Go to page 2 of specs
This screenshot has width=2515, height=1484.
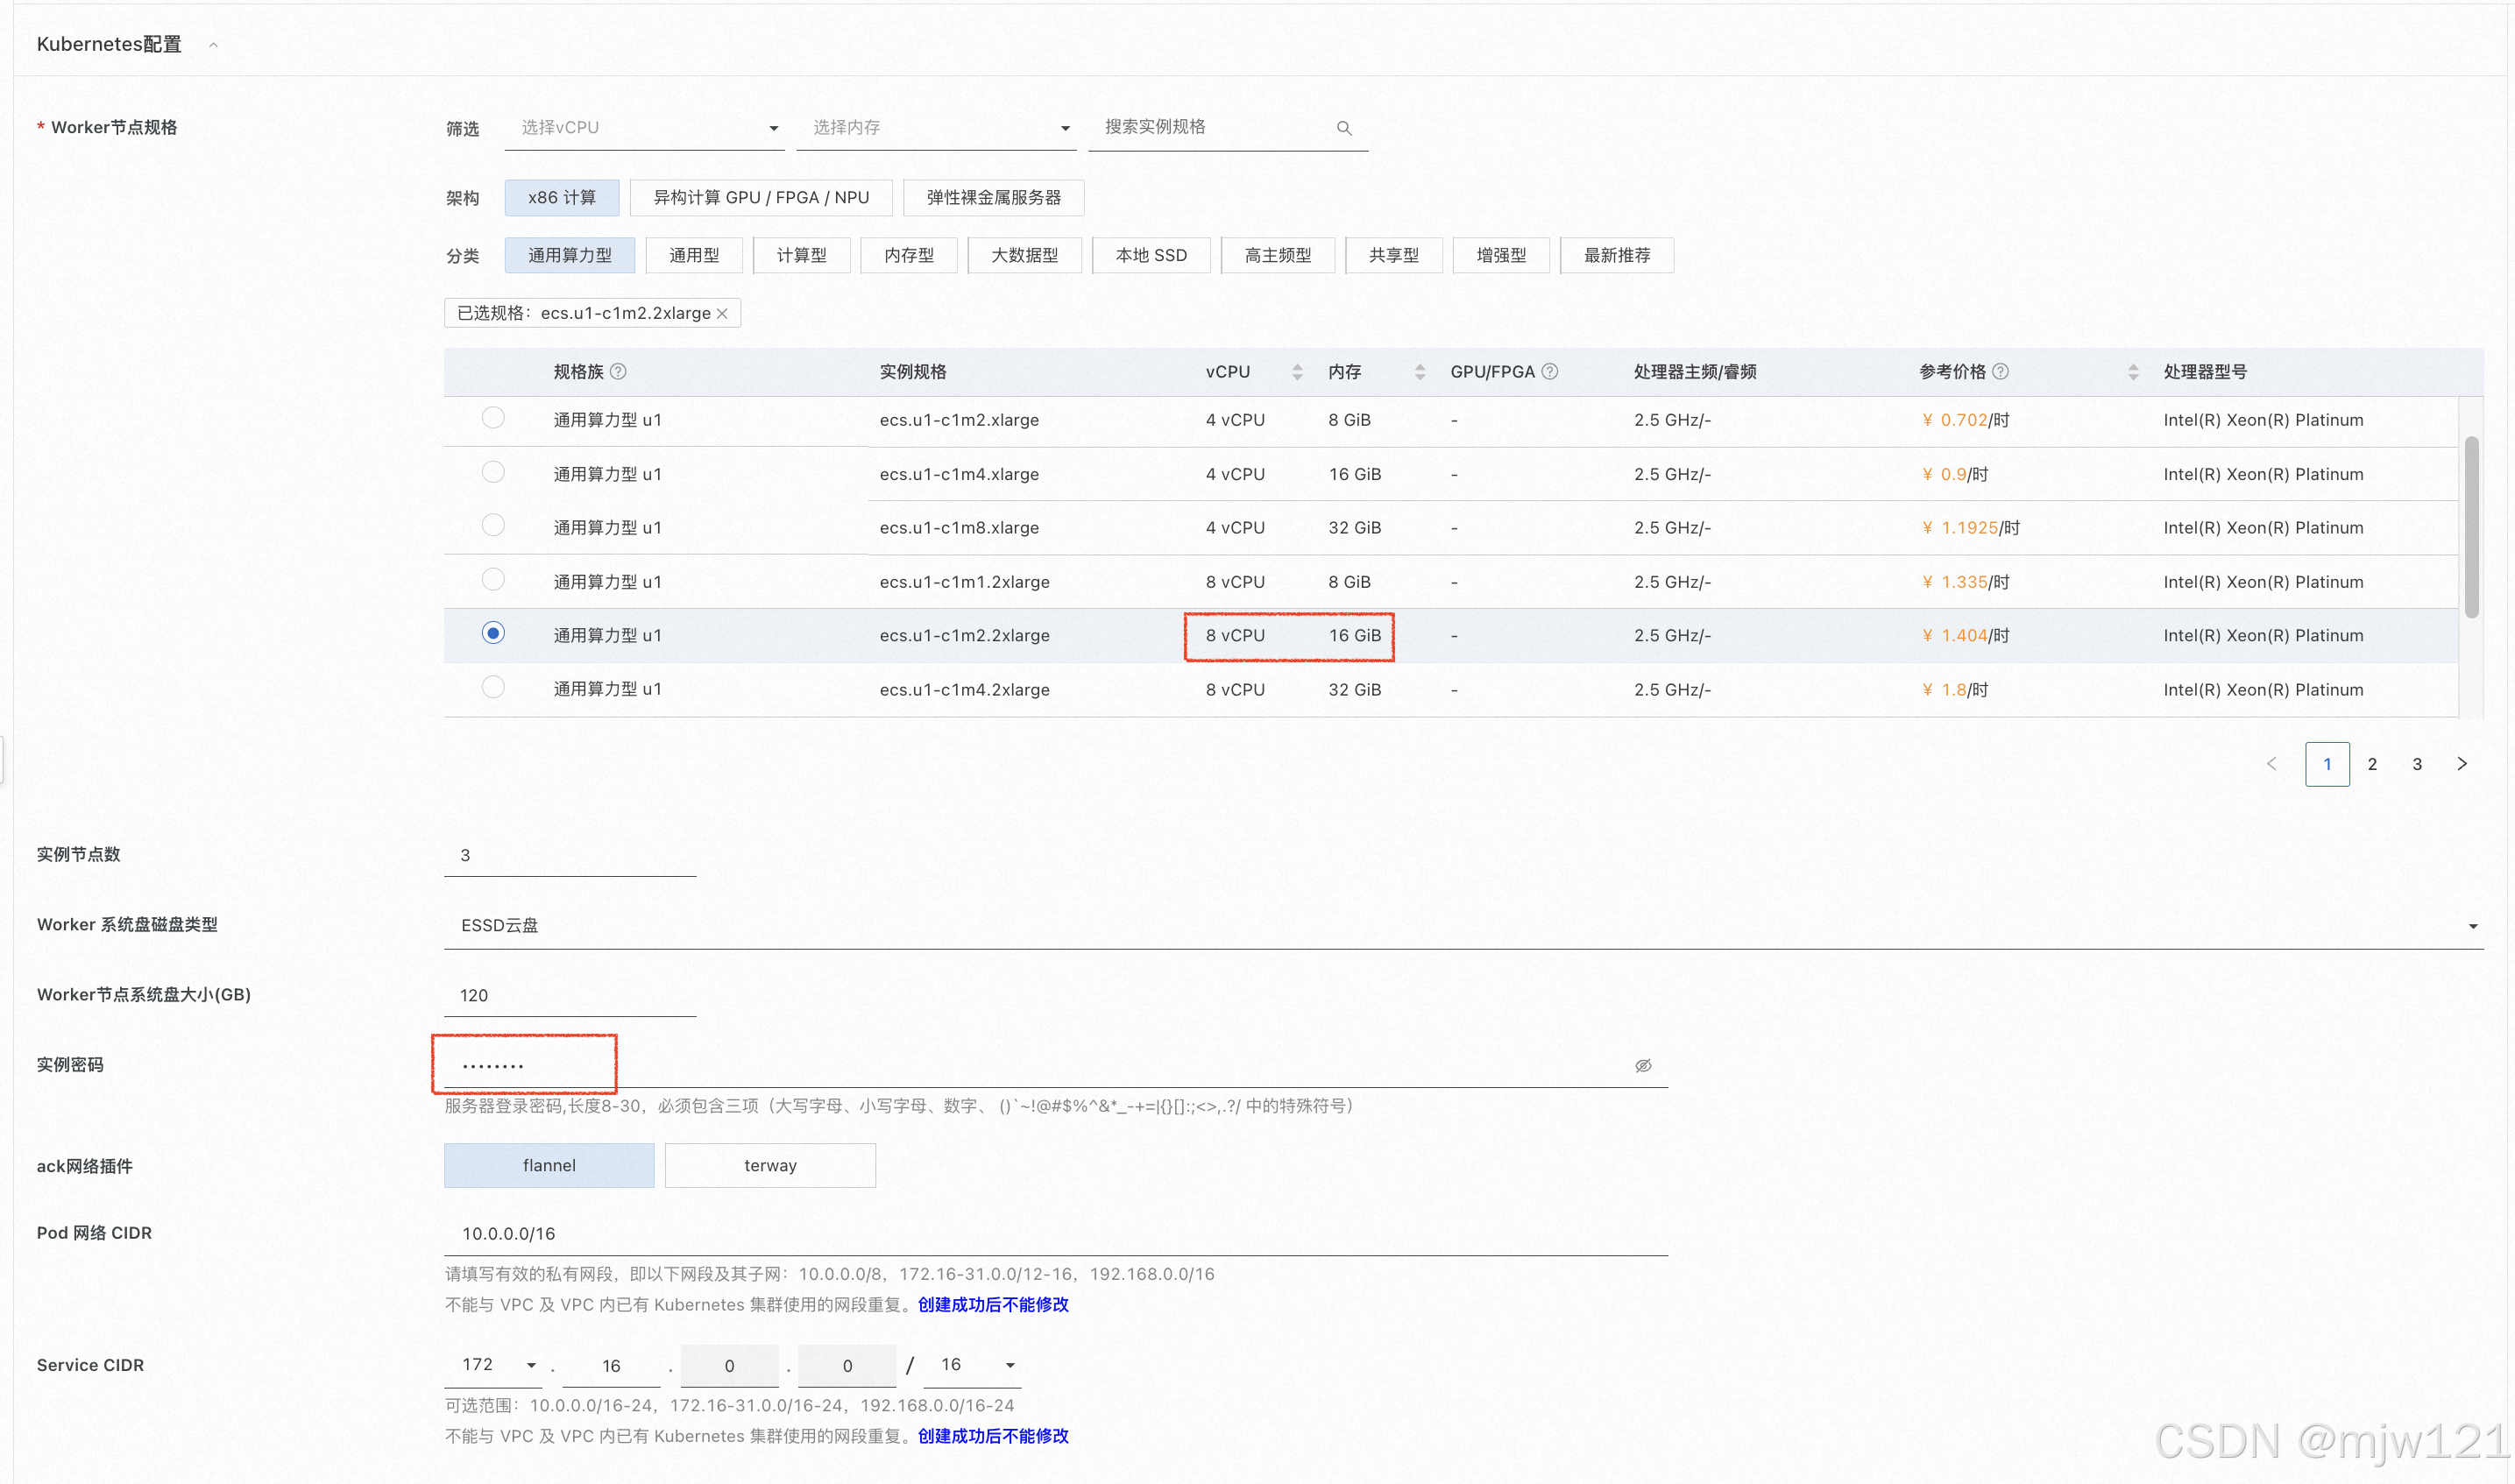[x=2371, y=764]
